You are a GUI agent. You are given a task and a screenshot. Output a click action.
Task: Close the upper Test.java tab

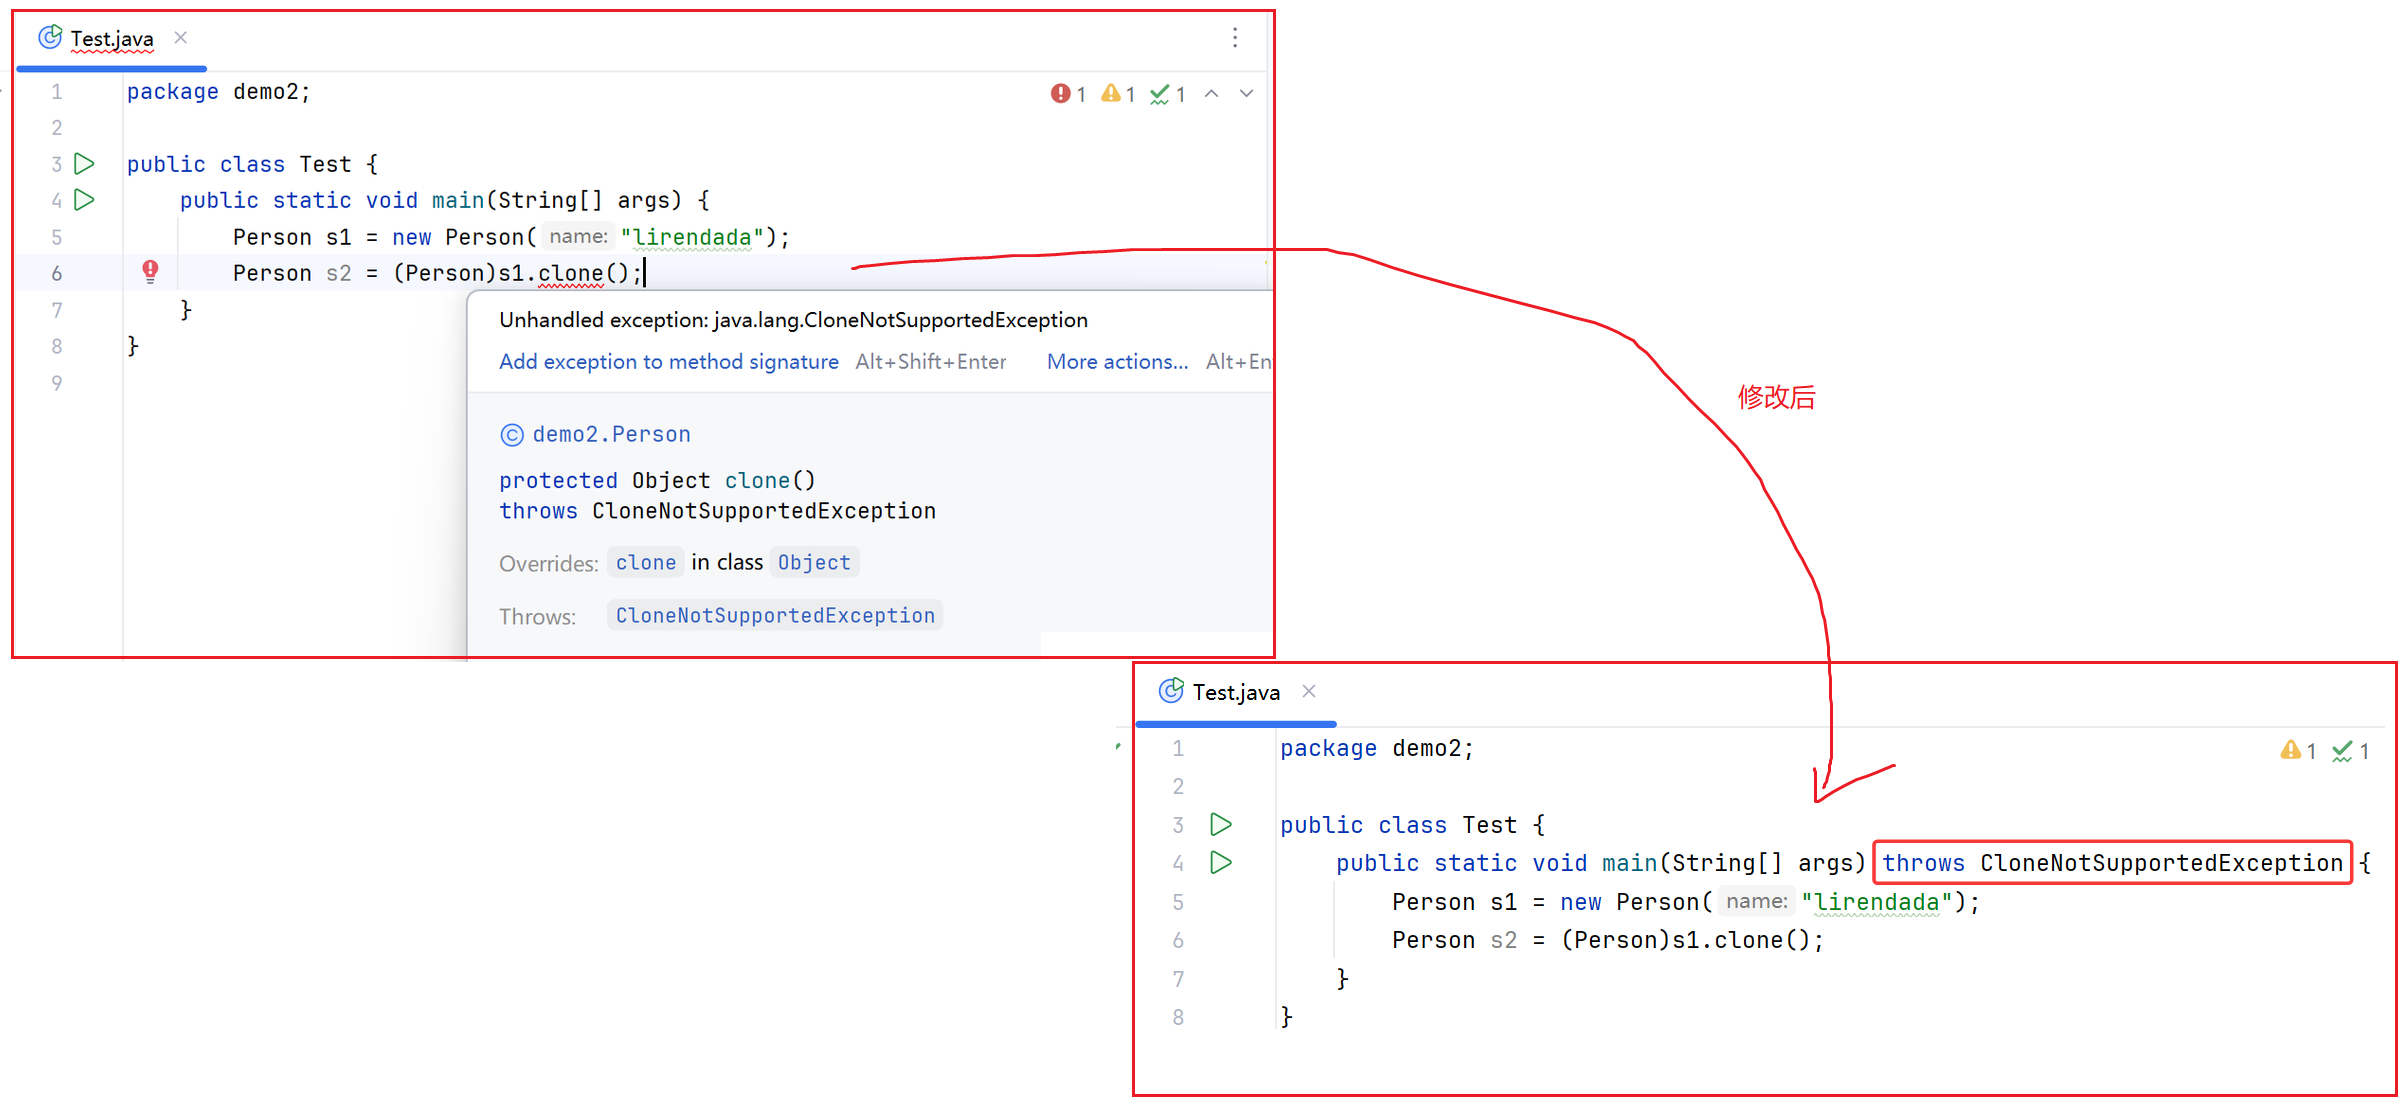(x=181, y=38)
